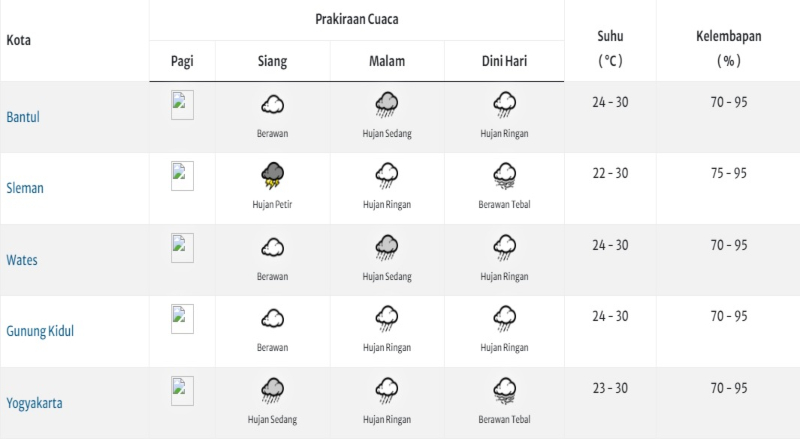Click Gunung Kidul's broken Pagi image
Viewport: 800px width, 439px height.
coord(182,319)
